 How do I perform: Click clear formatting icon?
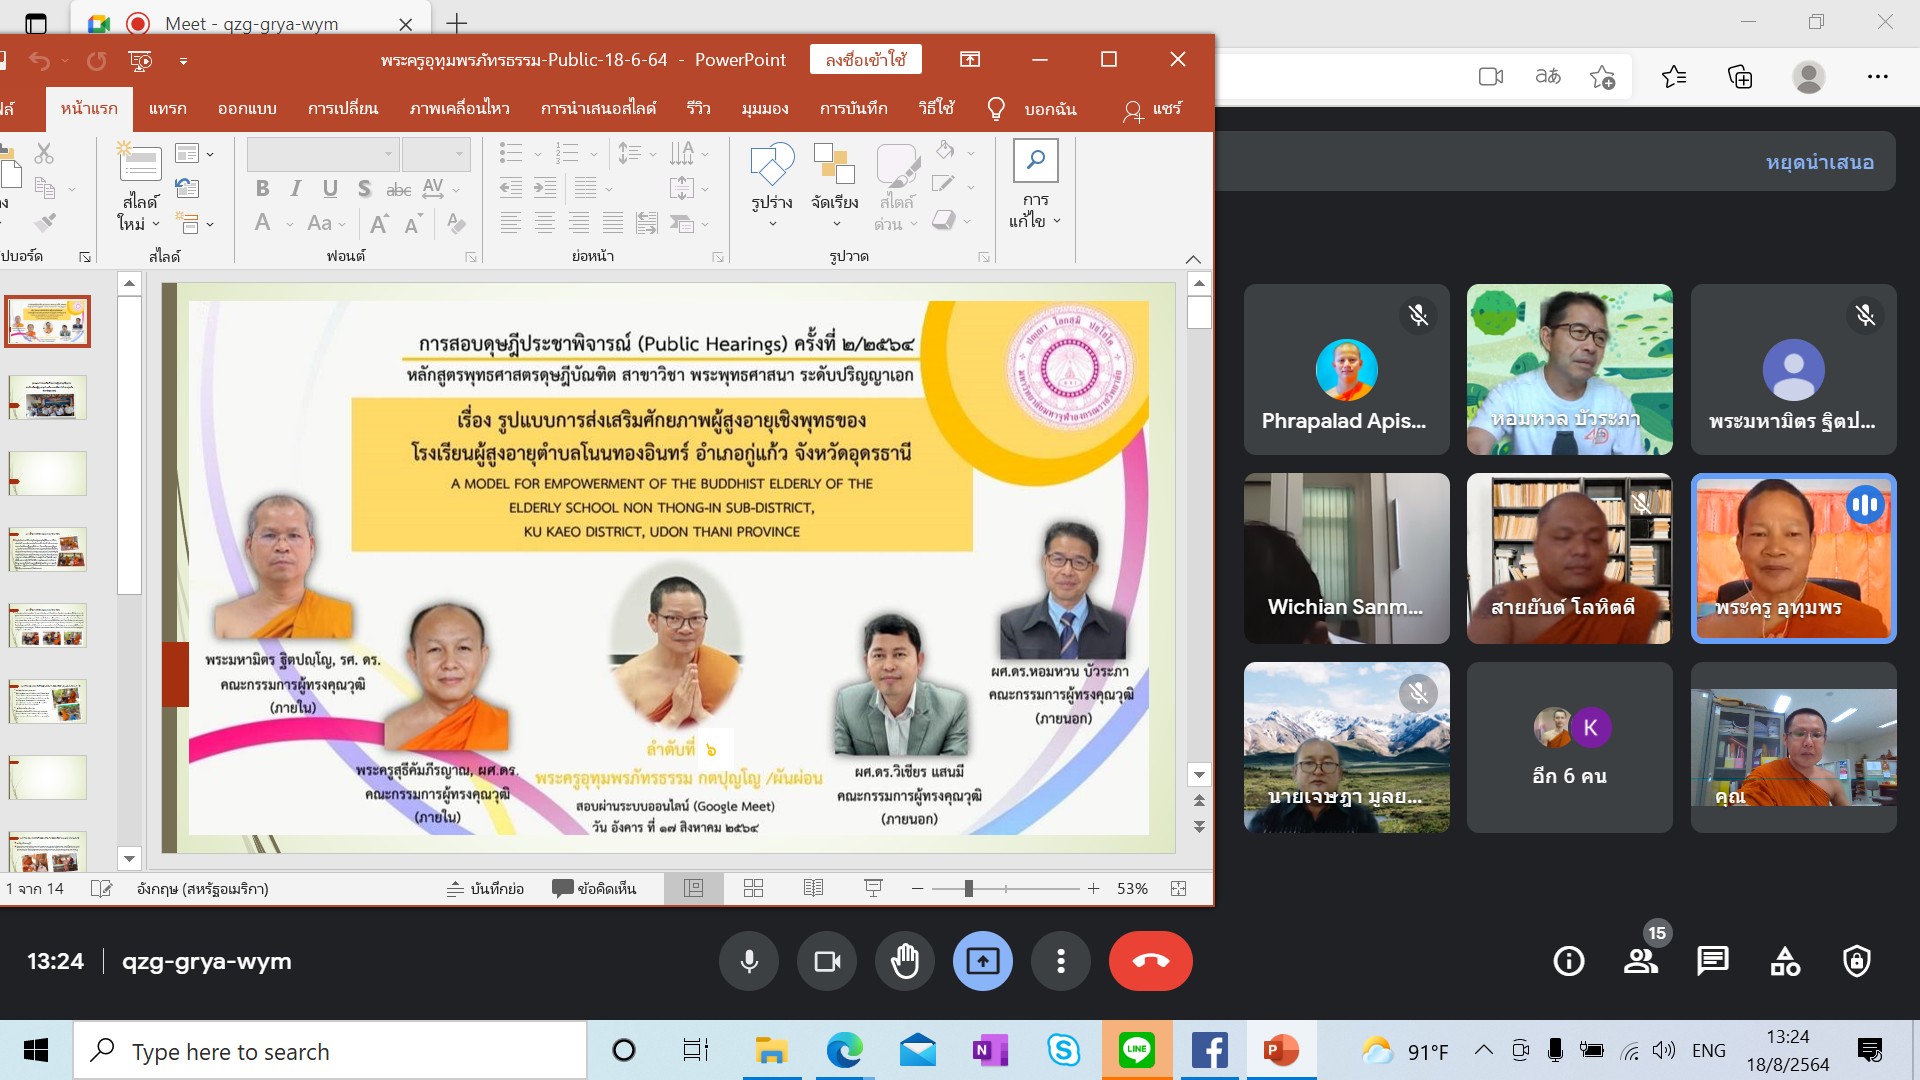(x=456, y=223)
